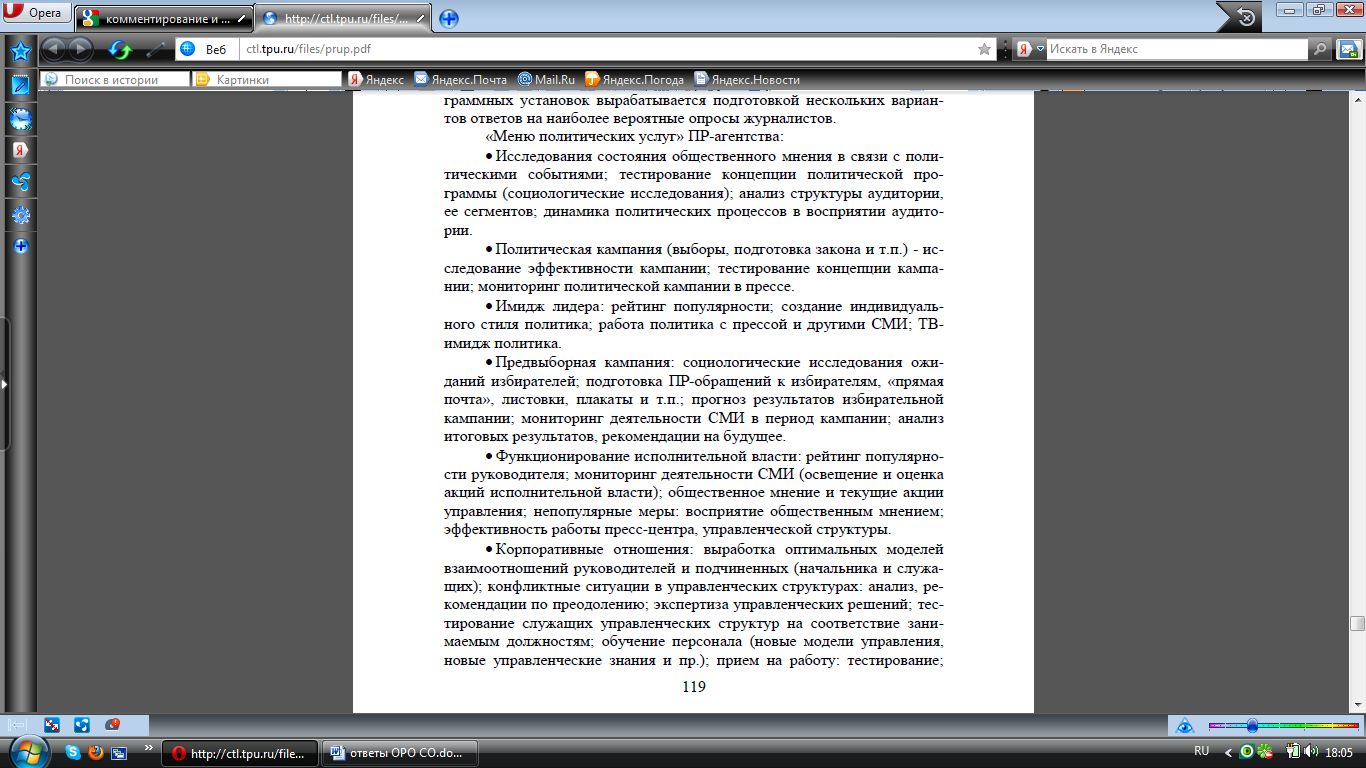Open History clock panel in sidebar
1366x768 pixels.
20,118
